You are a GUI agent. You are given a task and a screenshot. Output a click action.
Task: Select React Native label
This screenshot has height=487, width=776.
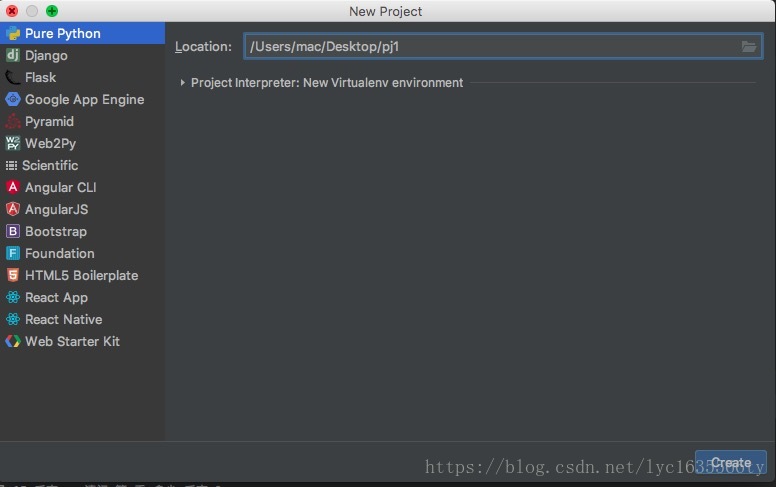64,319
